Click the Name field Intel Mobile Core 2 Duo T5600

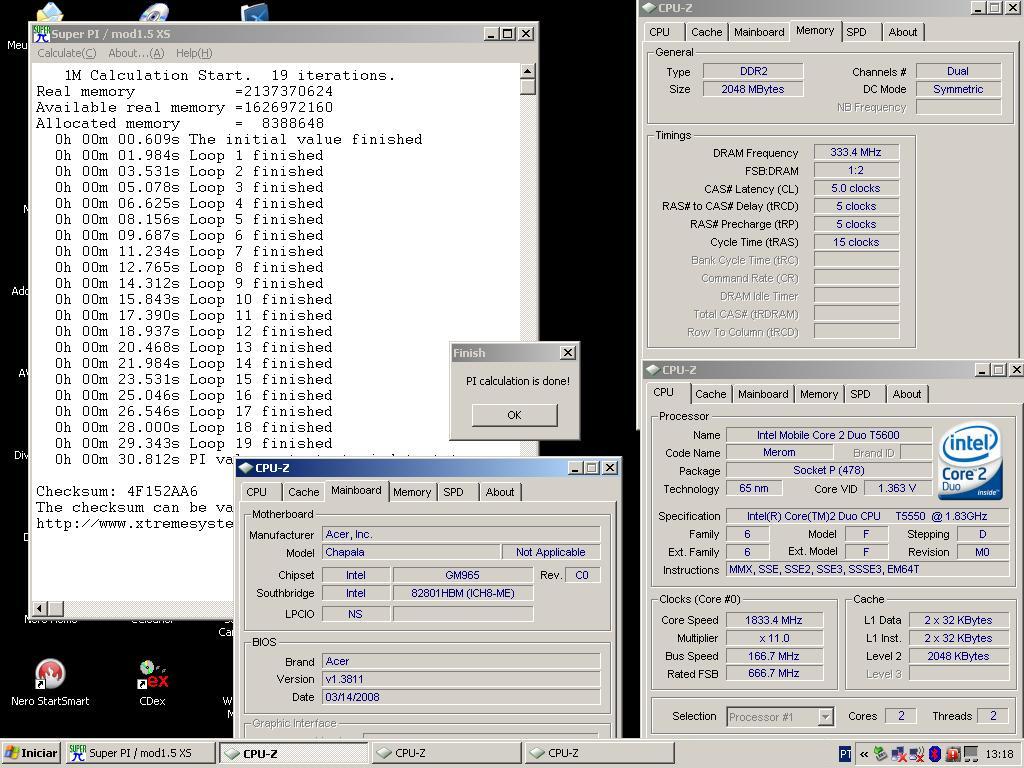coord(828,435)
